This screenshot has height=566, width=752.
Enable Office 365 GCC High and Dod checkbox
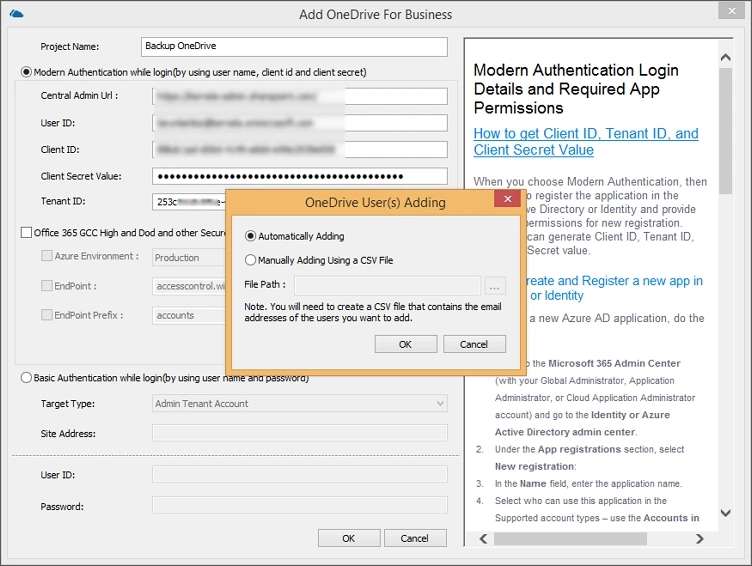(x=26, y=233)
